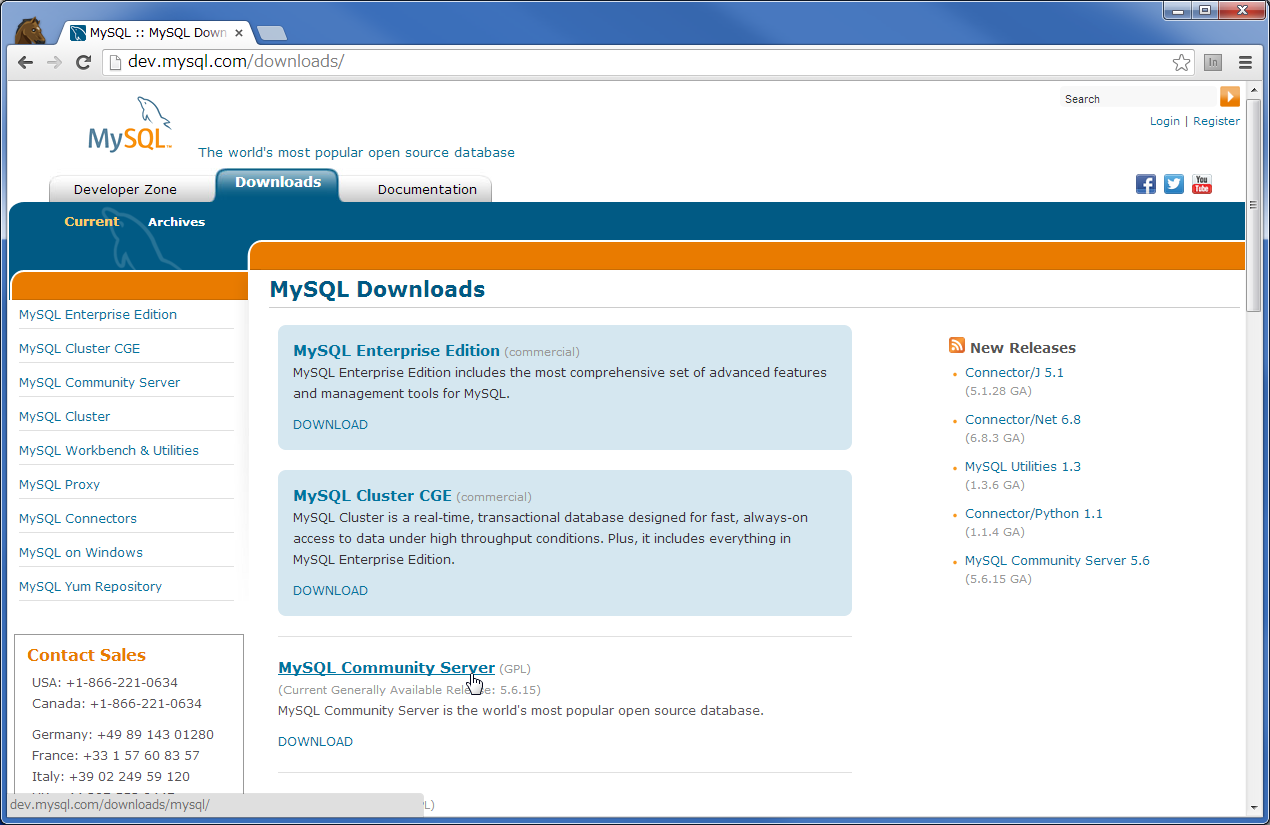Open MySQL Cluster CGE in sidebar
This screenshot has height=825, width=1270.
[80, 348]
